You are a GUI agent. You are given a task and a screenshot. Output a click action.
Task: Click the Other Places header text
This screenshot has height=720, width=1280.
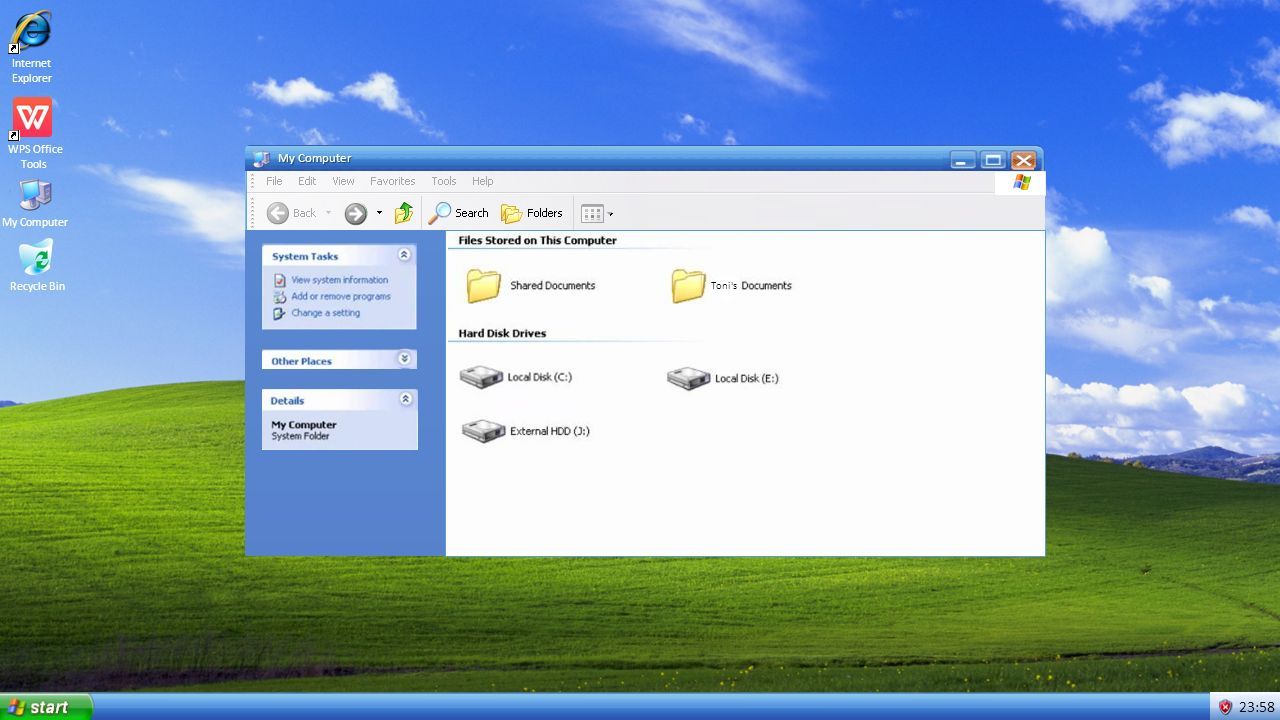301,361
